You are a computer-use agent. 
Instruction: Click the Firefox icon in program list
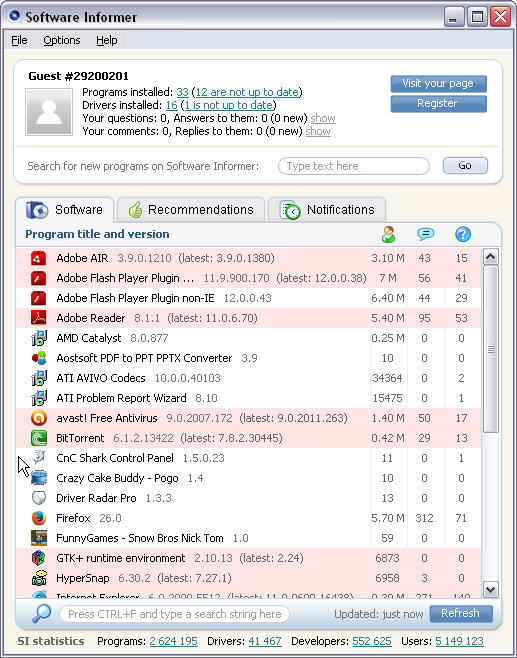(39, 518)
